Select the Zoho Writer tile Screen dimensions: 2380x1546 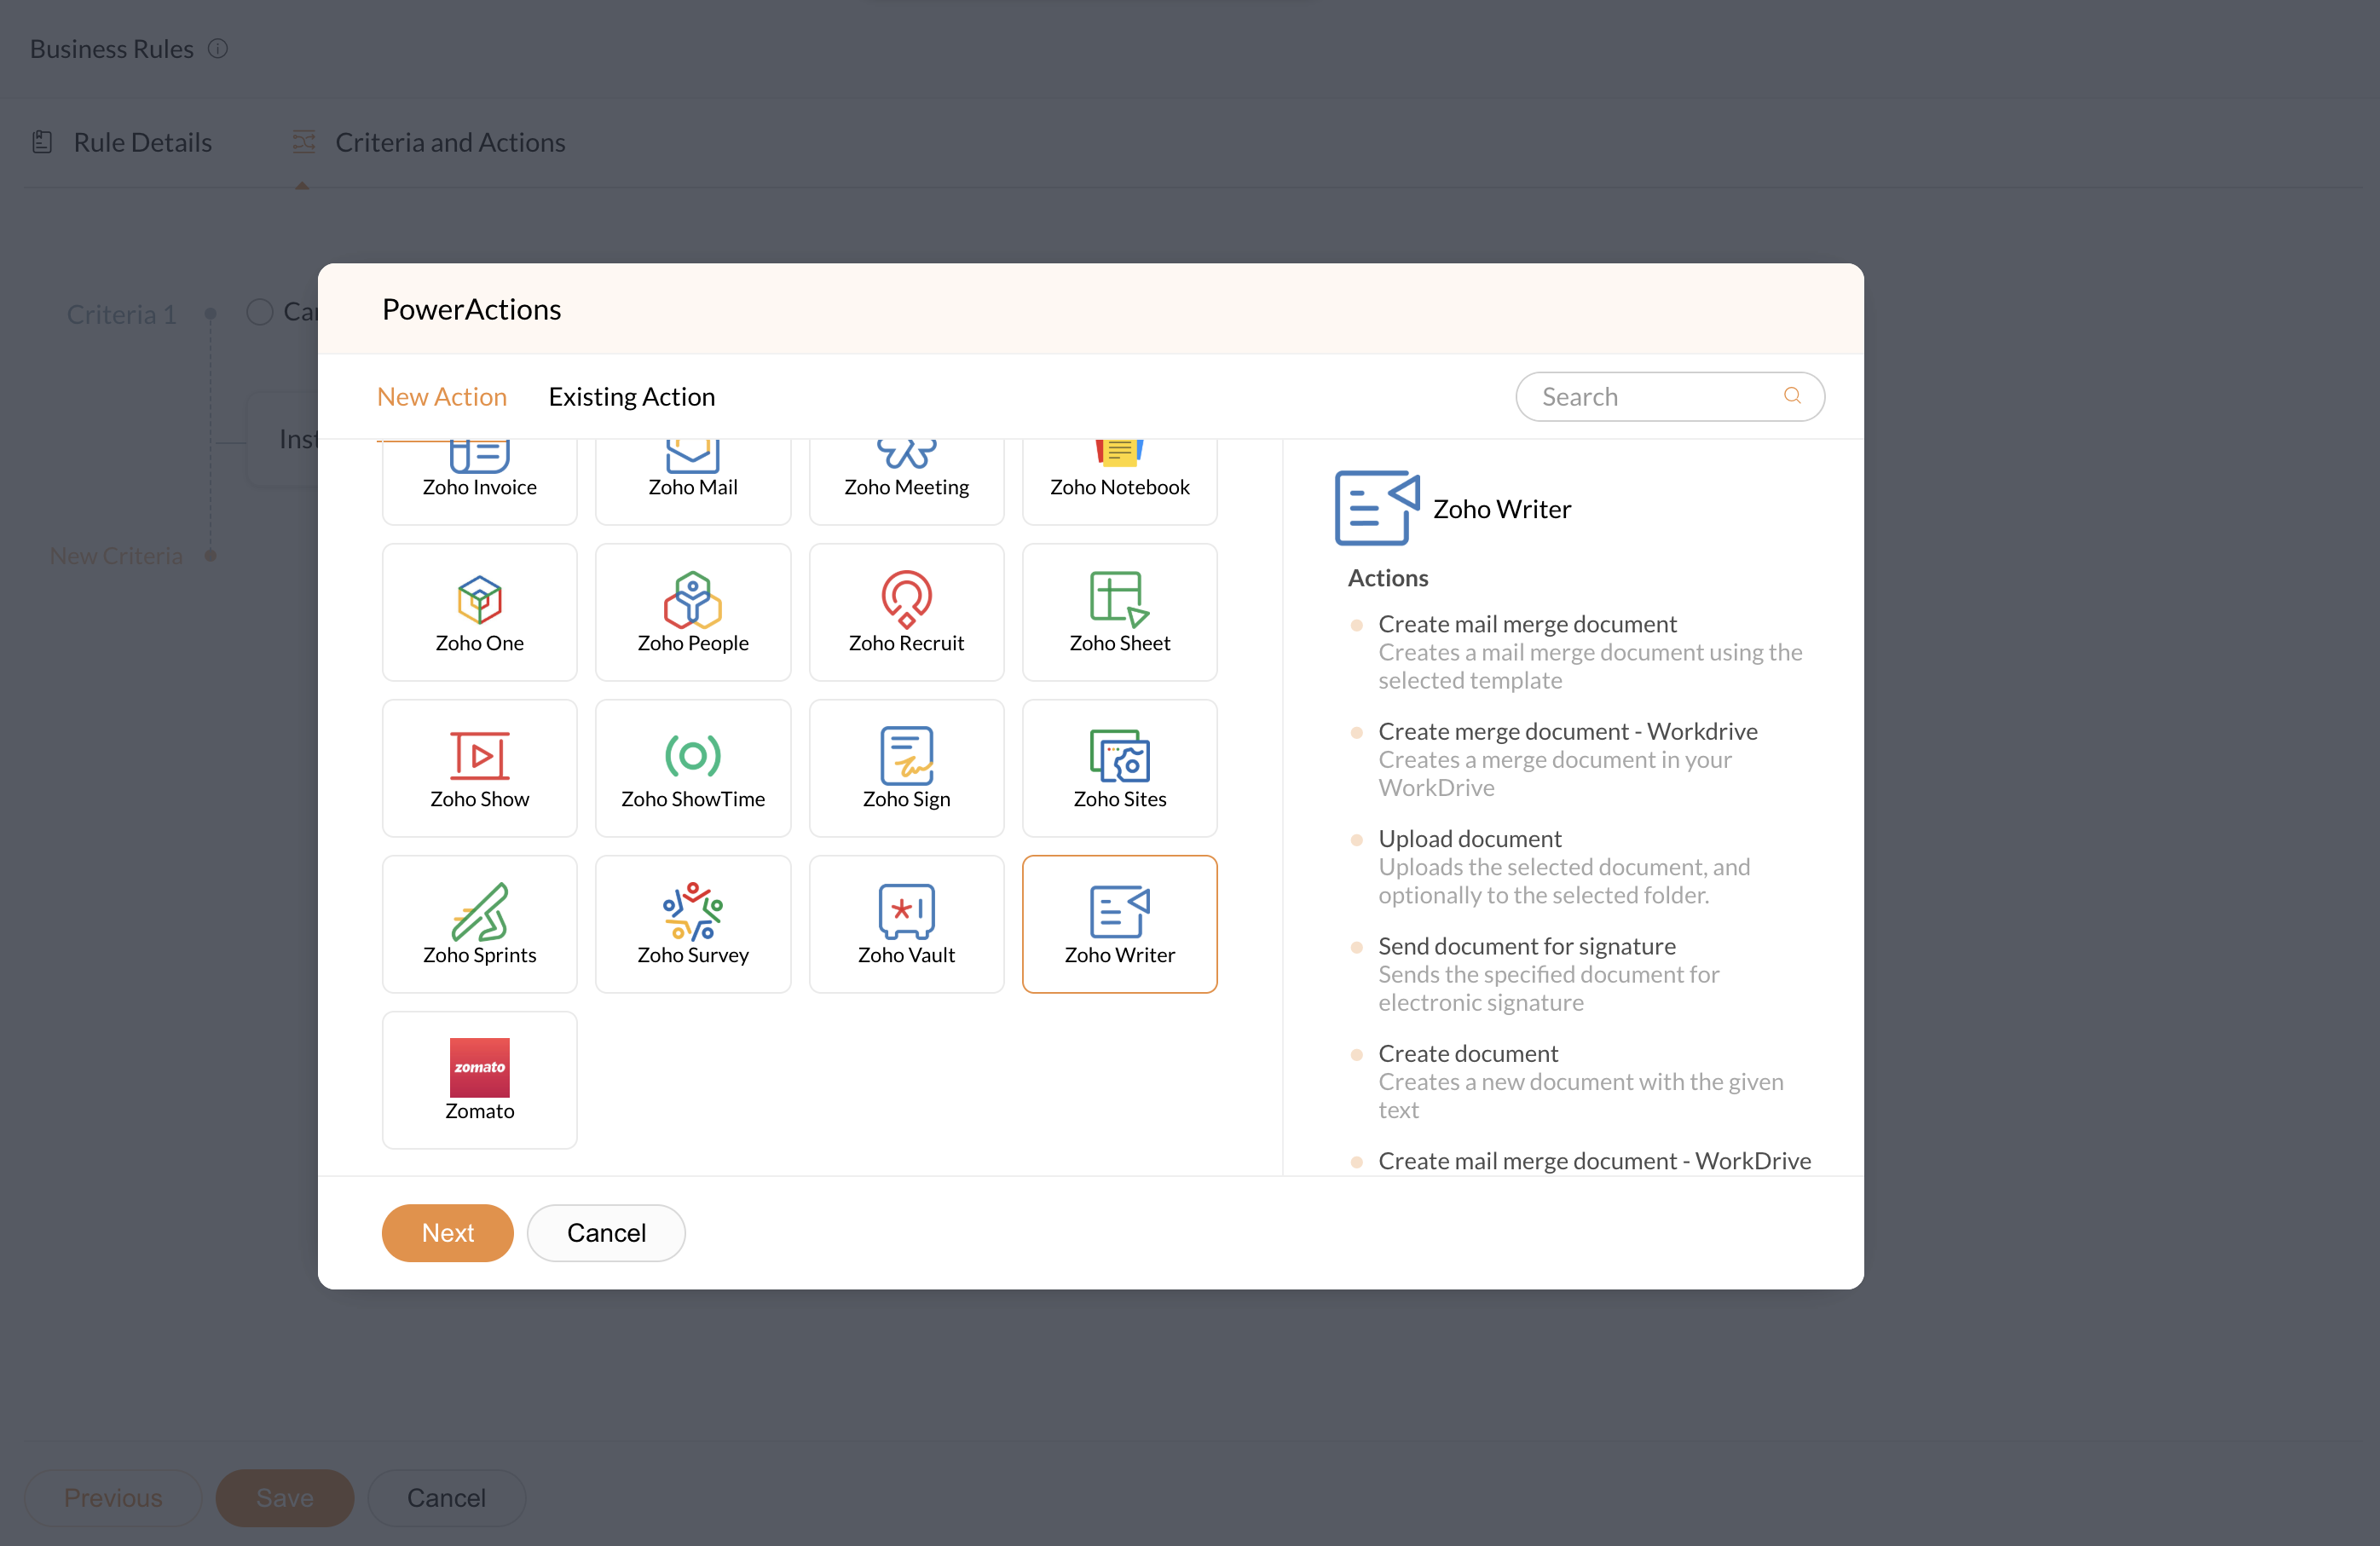1119,924
